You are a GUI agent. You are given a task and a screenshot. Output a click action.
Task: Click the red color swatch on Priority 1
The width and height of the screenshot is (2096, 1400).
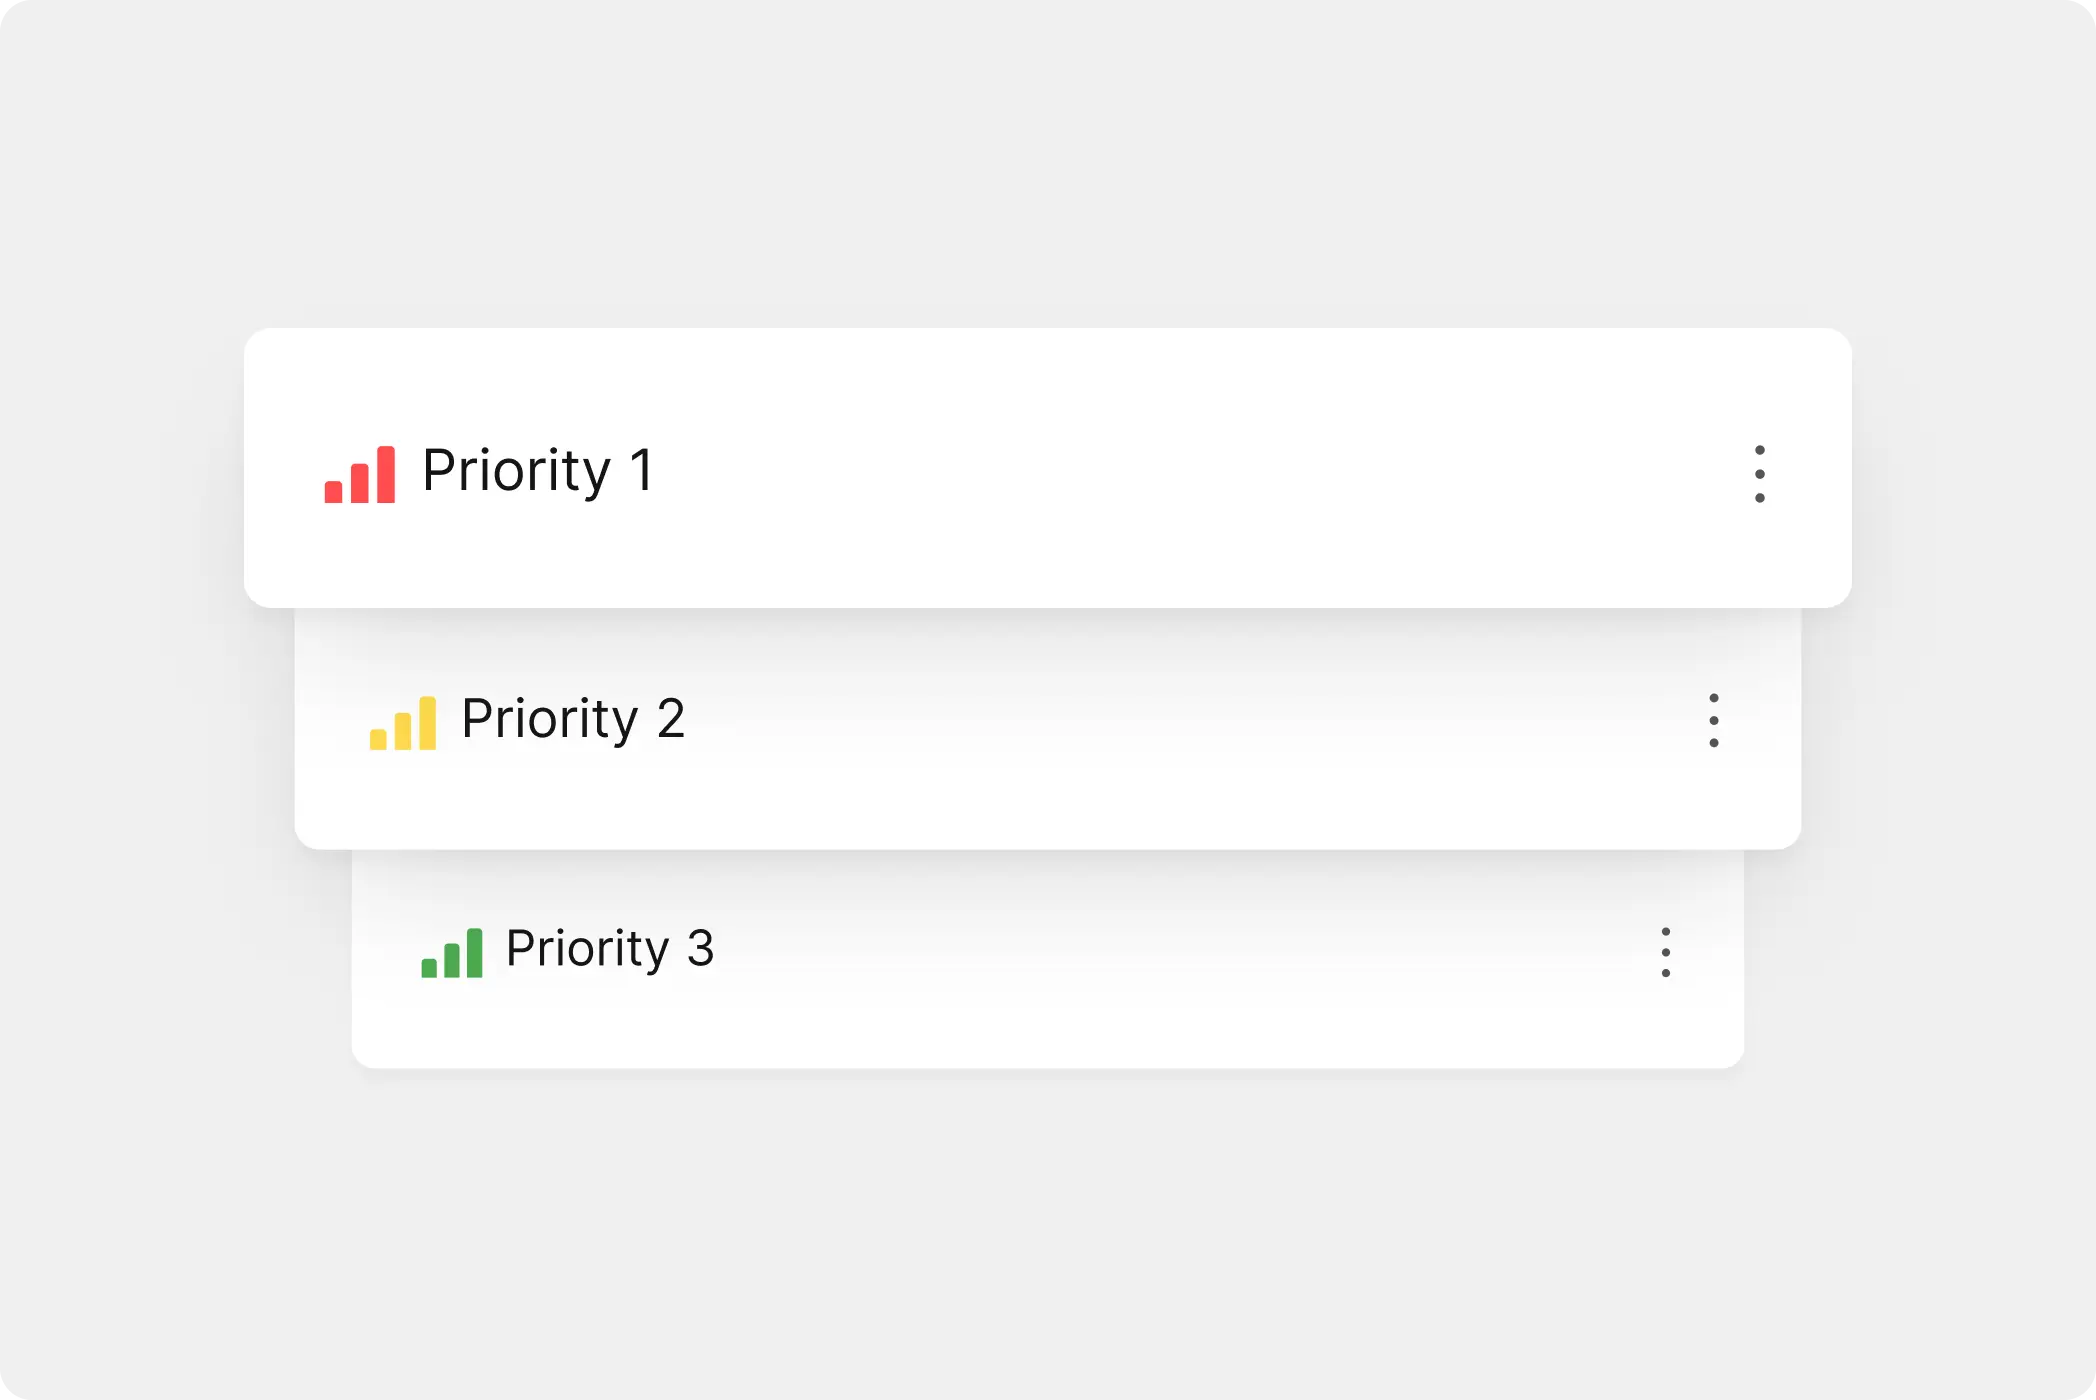[360, 472]
